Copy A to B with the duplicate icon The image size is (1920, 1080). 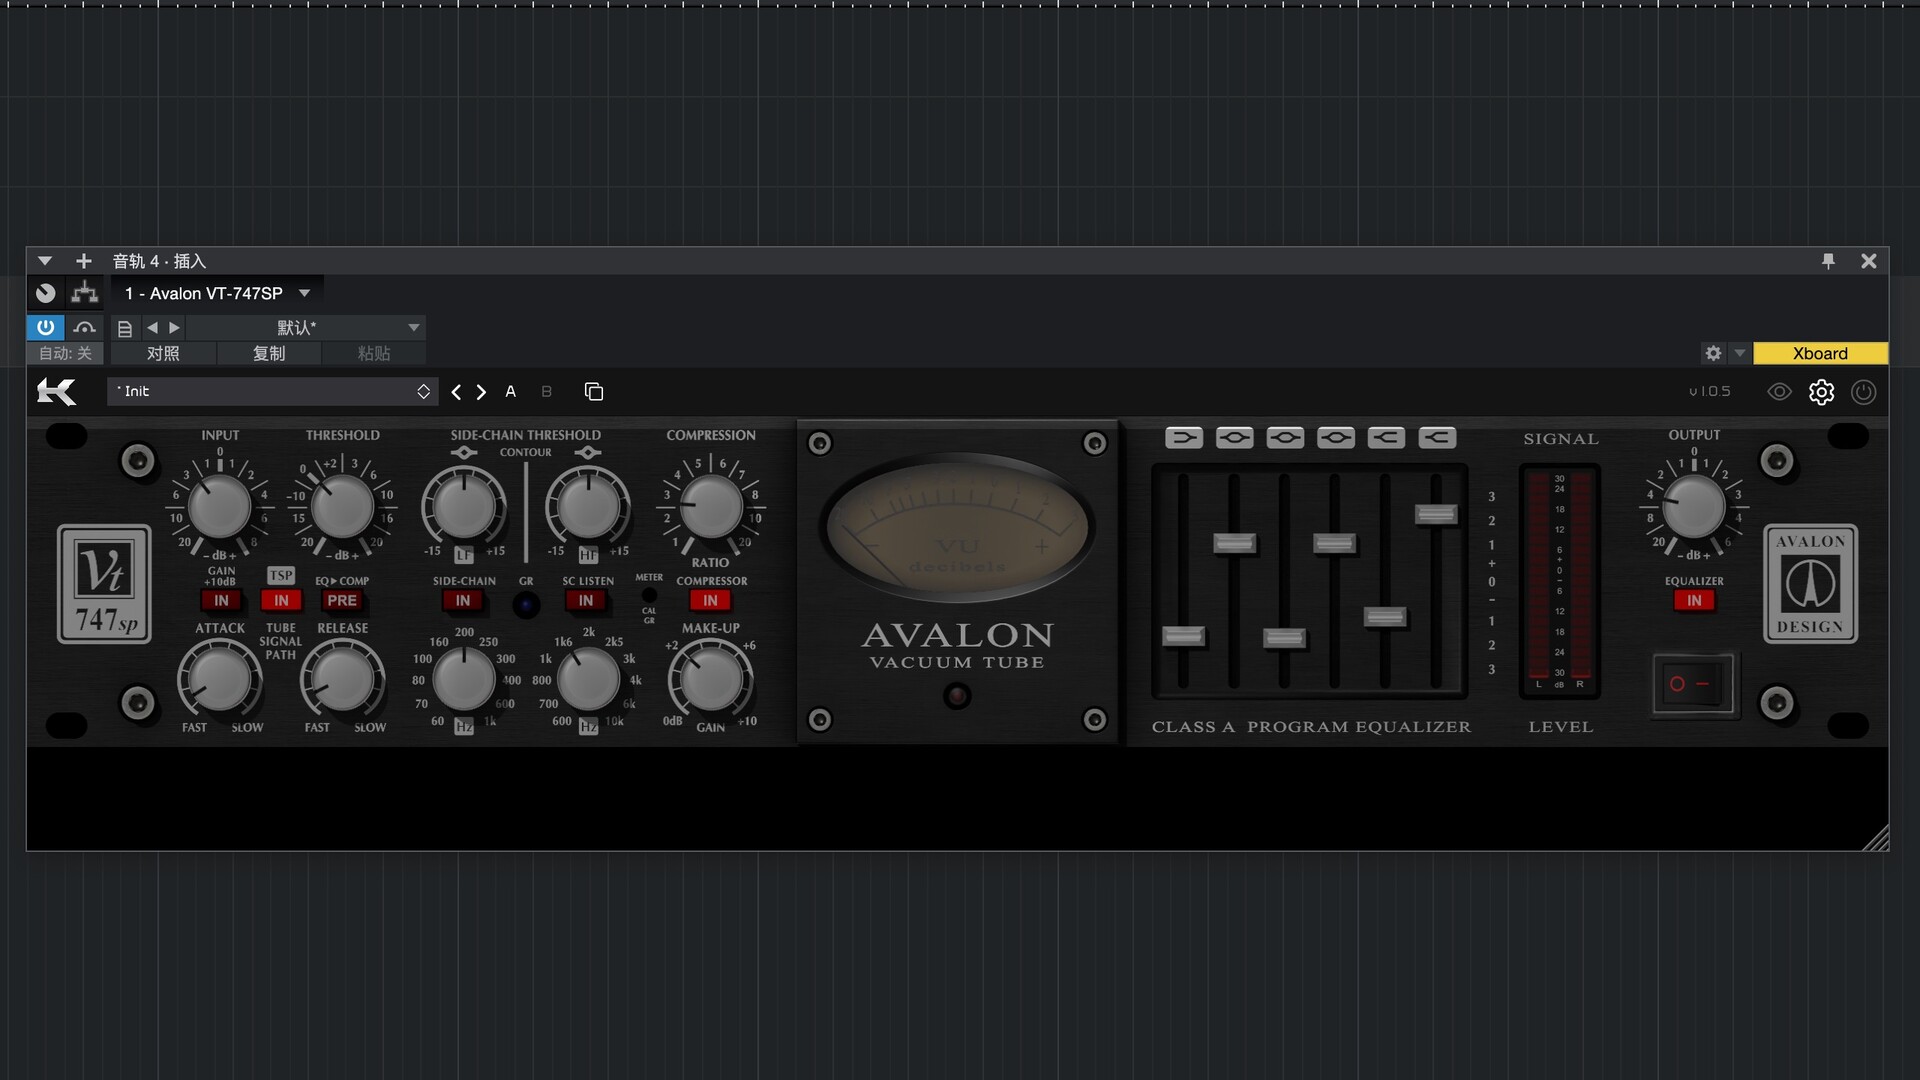594,392
